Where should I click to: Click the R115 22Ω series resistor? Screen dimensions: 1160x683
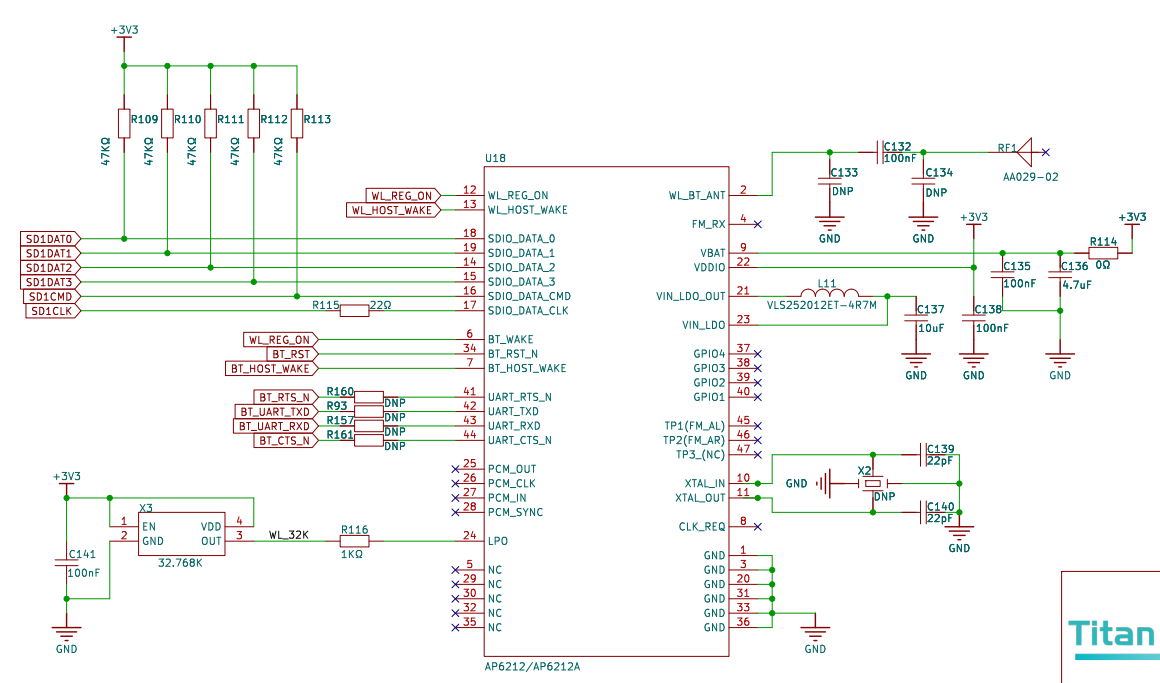[355, 311]
